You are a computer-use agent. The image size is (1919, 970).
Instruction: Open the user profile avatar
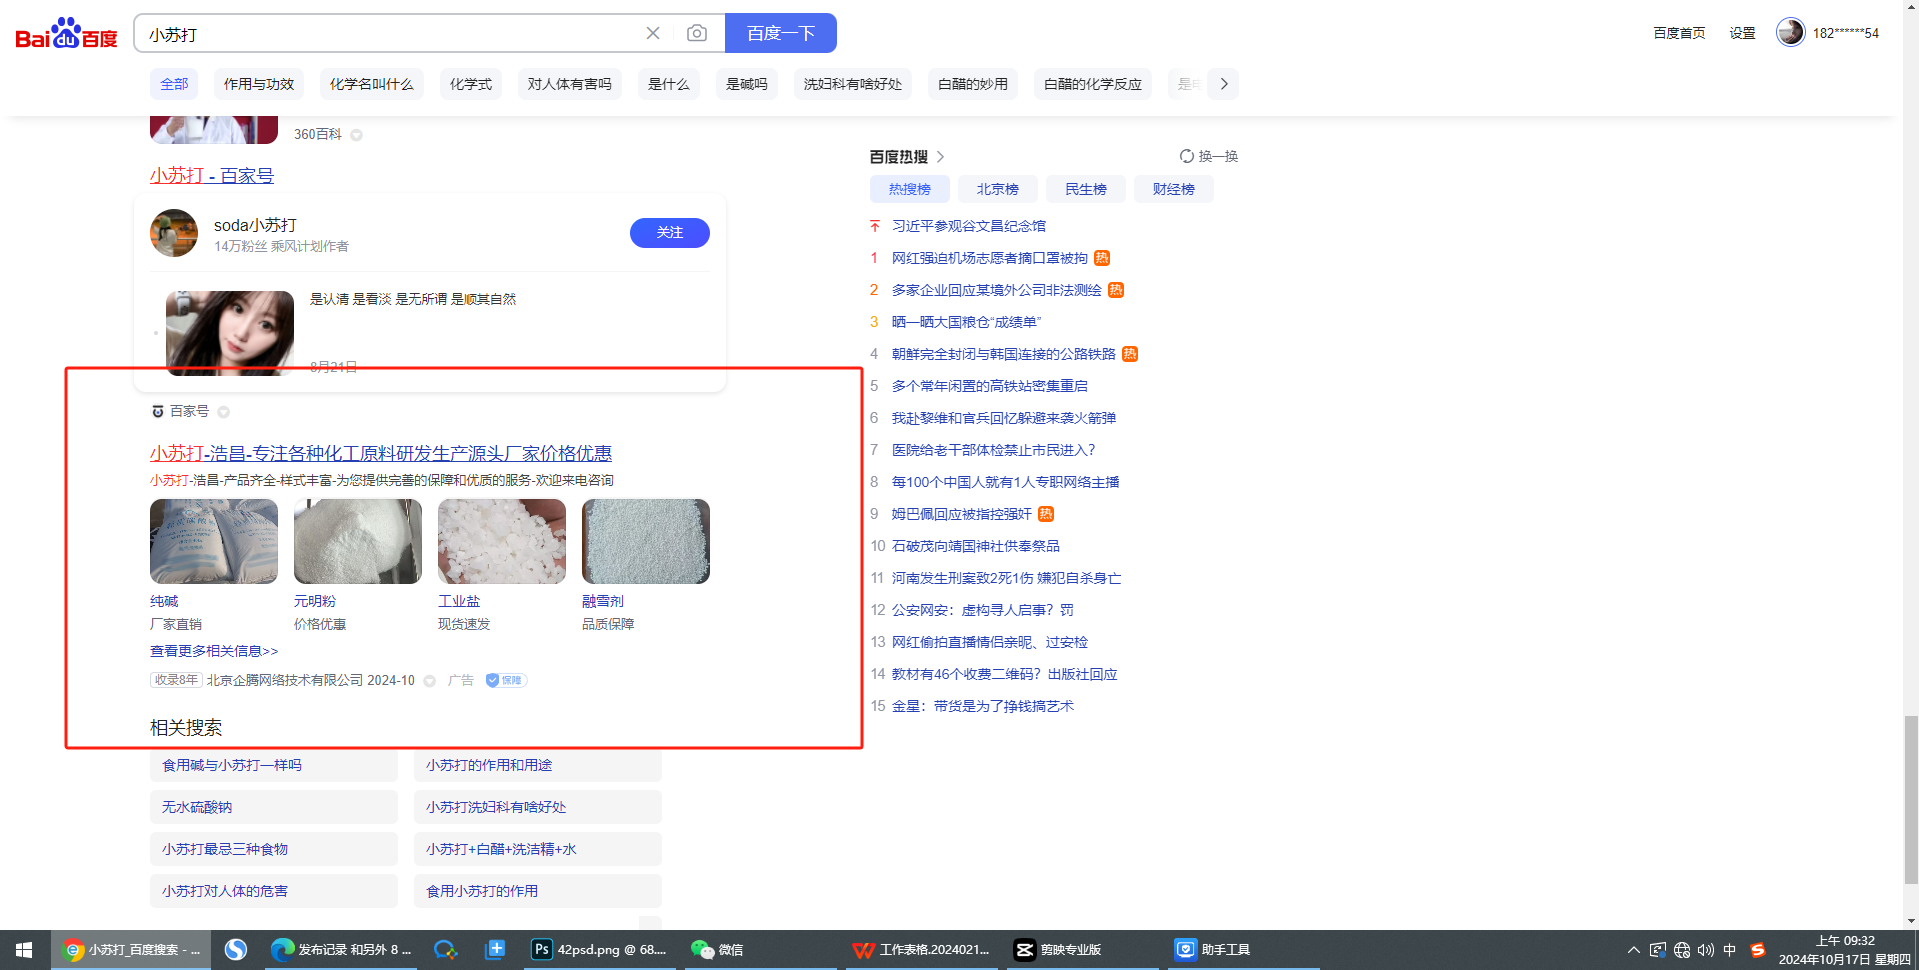(x=1789, y=33)
